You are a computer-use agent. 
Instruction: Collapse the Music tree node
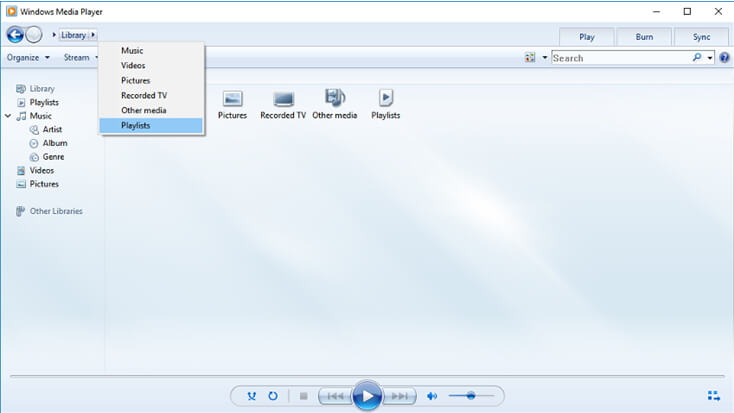pos(8,116)
